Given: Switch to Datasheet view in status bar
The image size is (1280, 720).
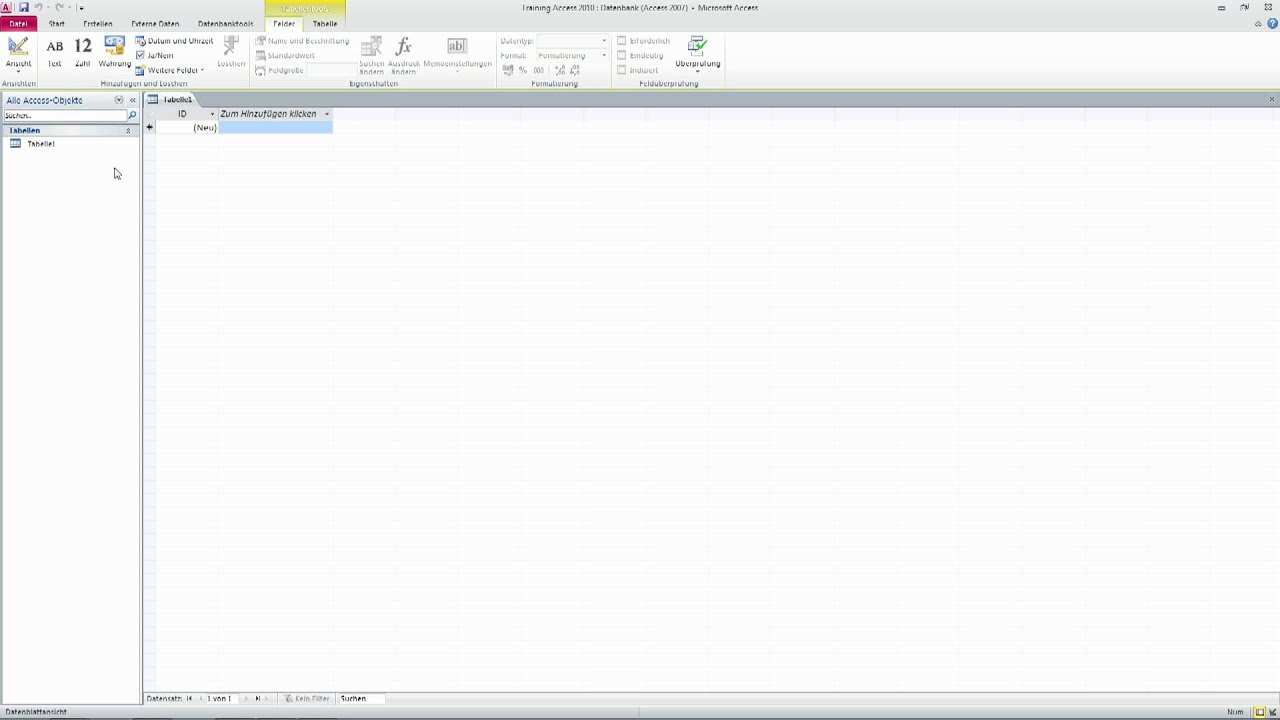Looking at the screenshot, I should coord(1260,712).
